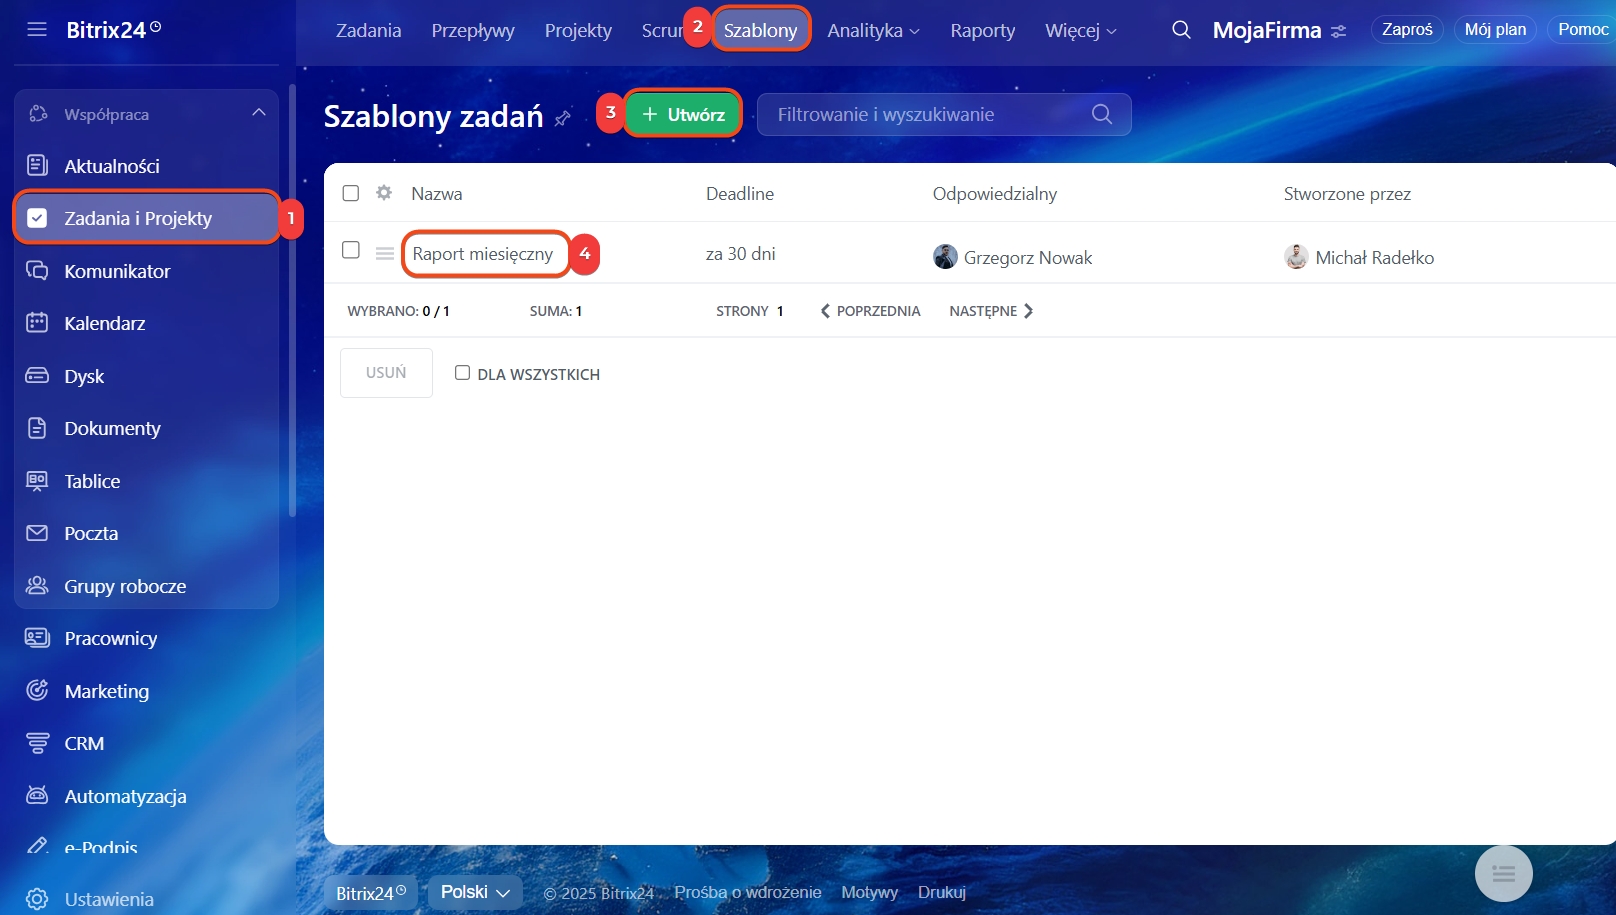
Task: Open Grzegorz Nowak's profile link
Action: coord(1028,258)
